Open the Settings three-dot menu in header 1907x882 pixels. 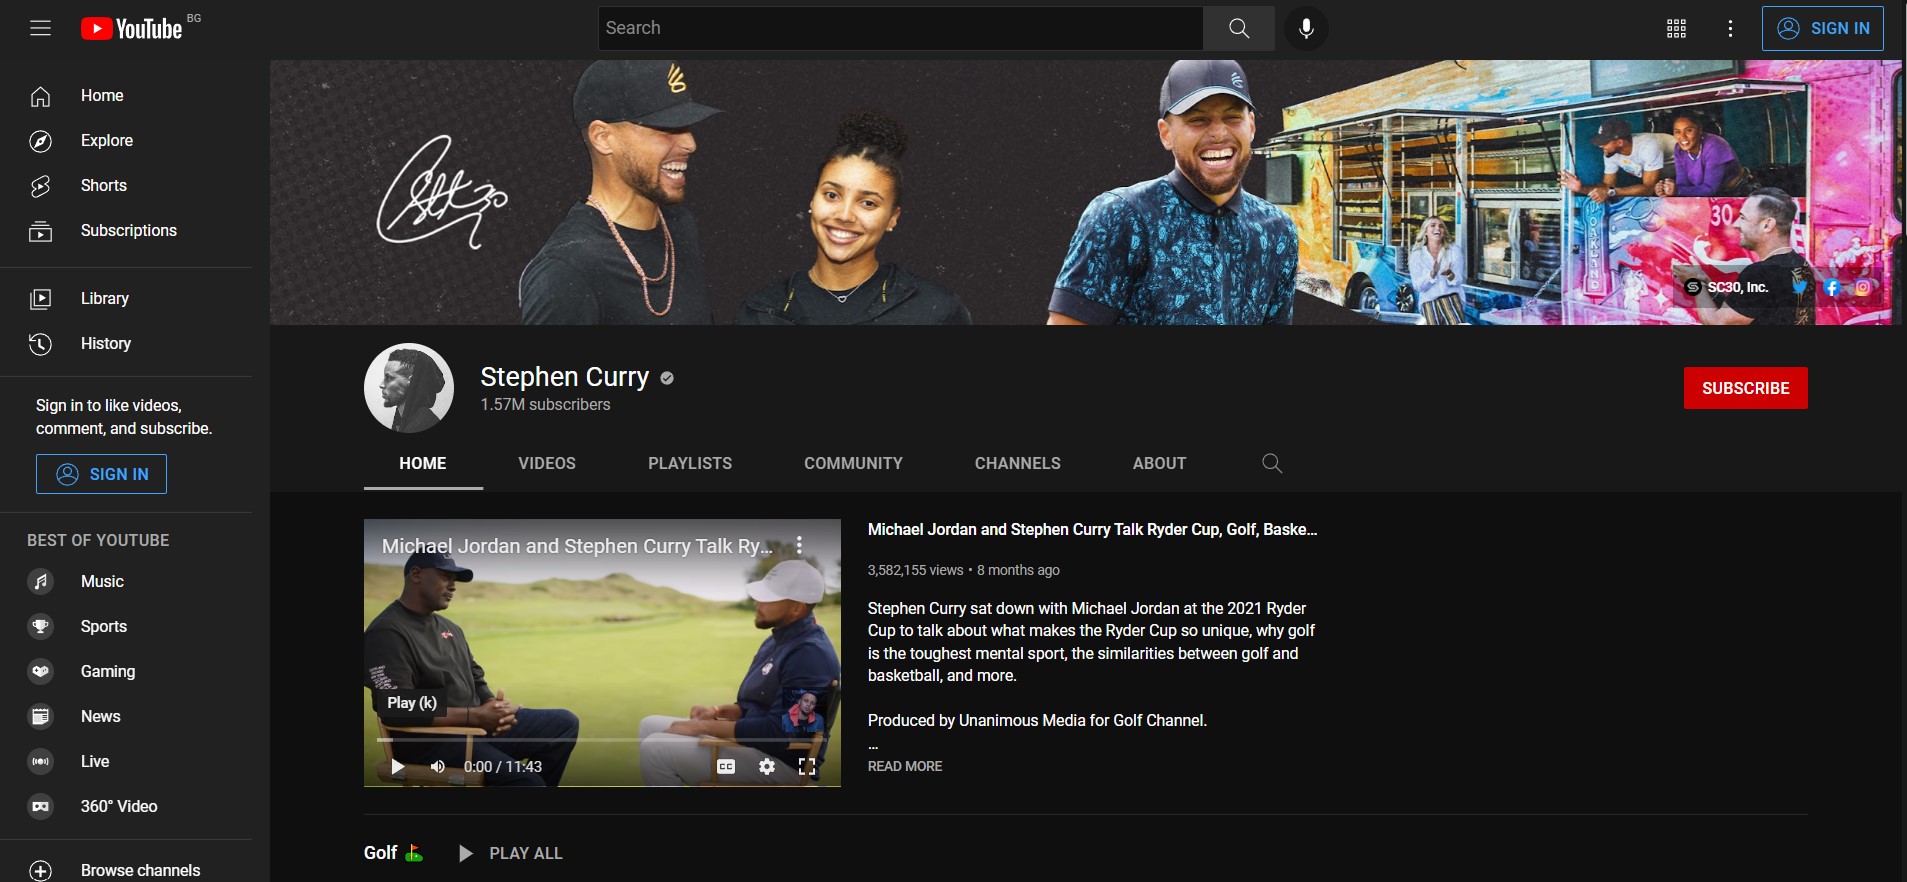pyautogui.click(x=1730, y=28)
